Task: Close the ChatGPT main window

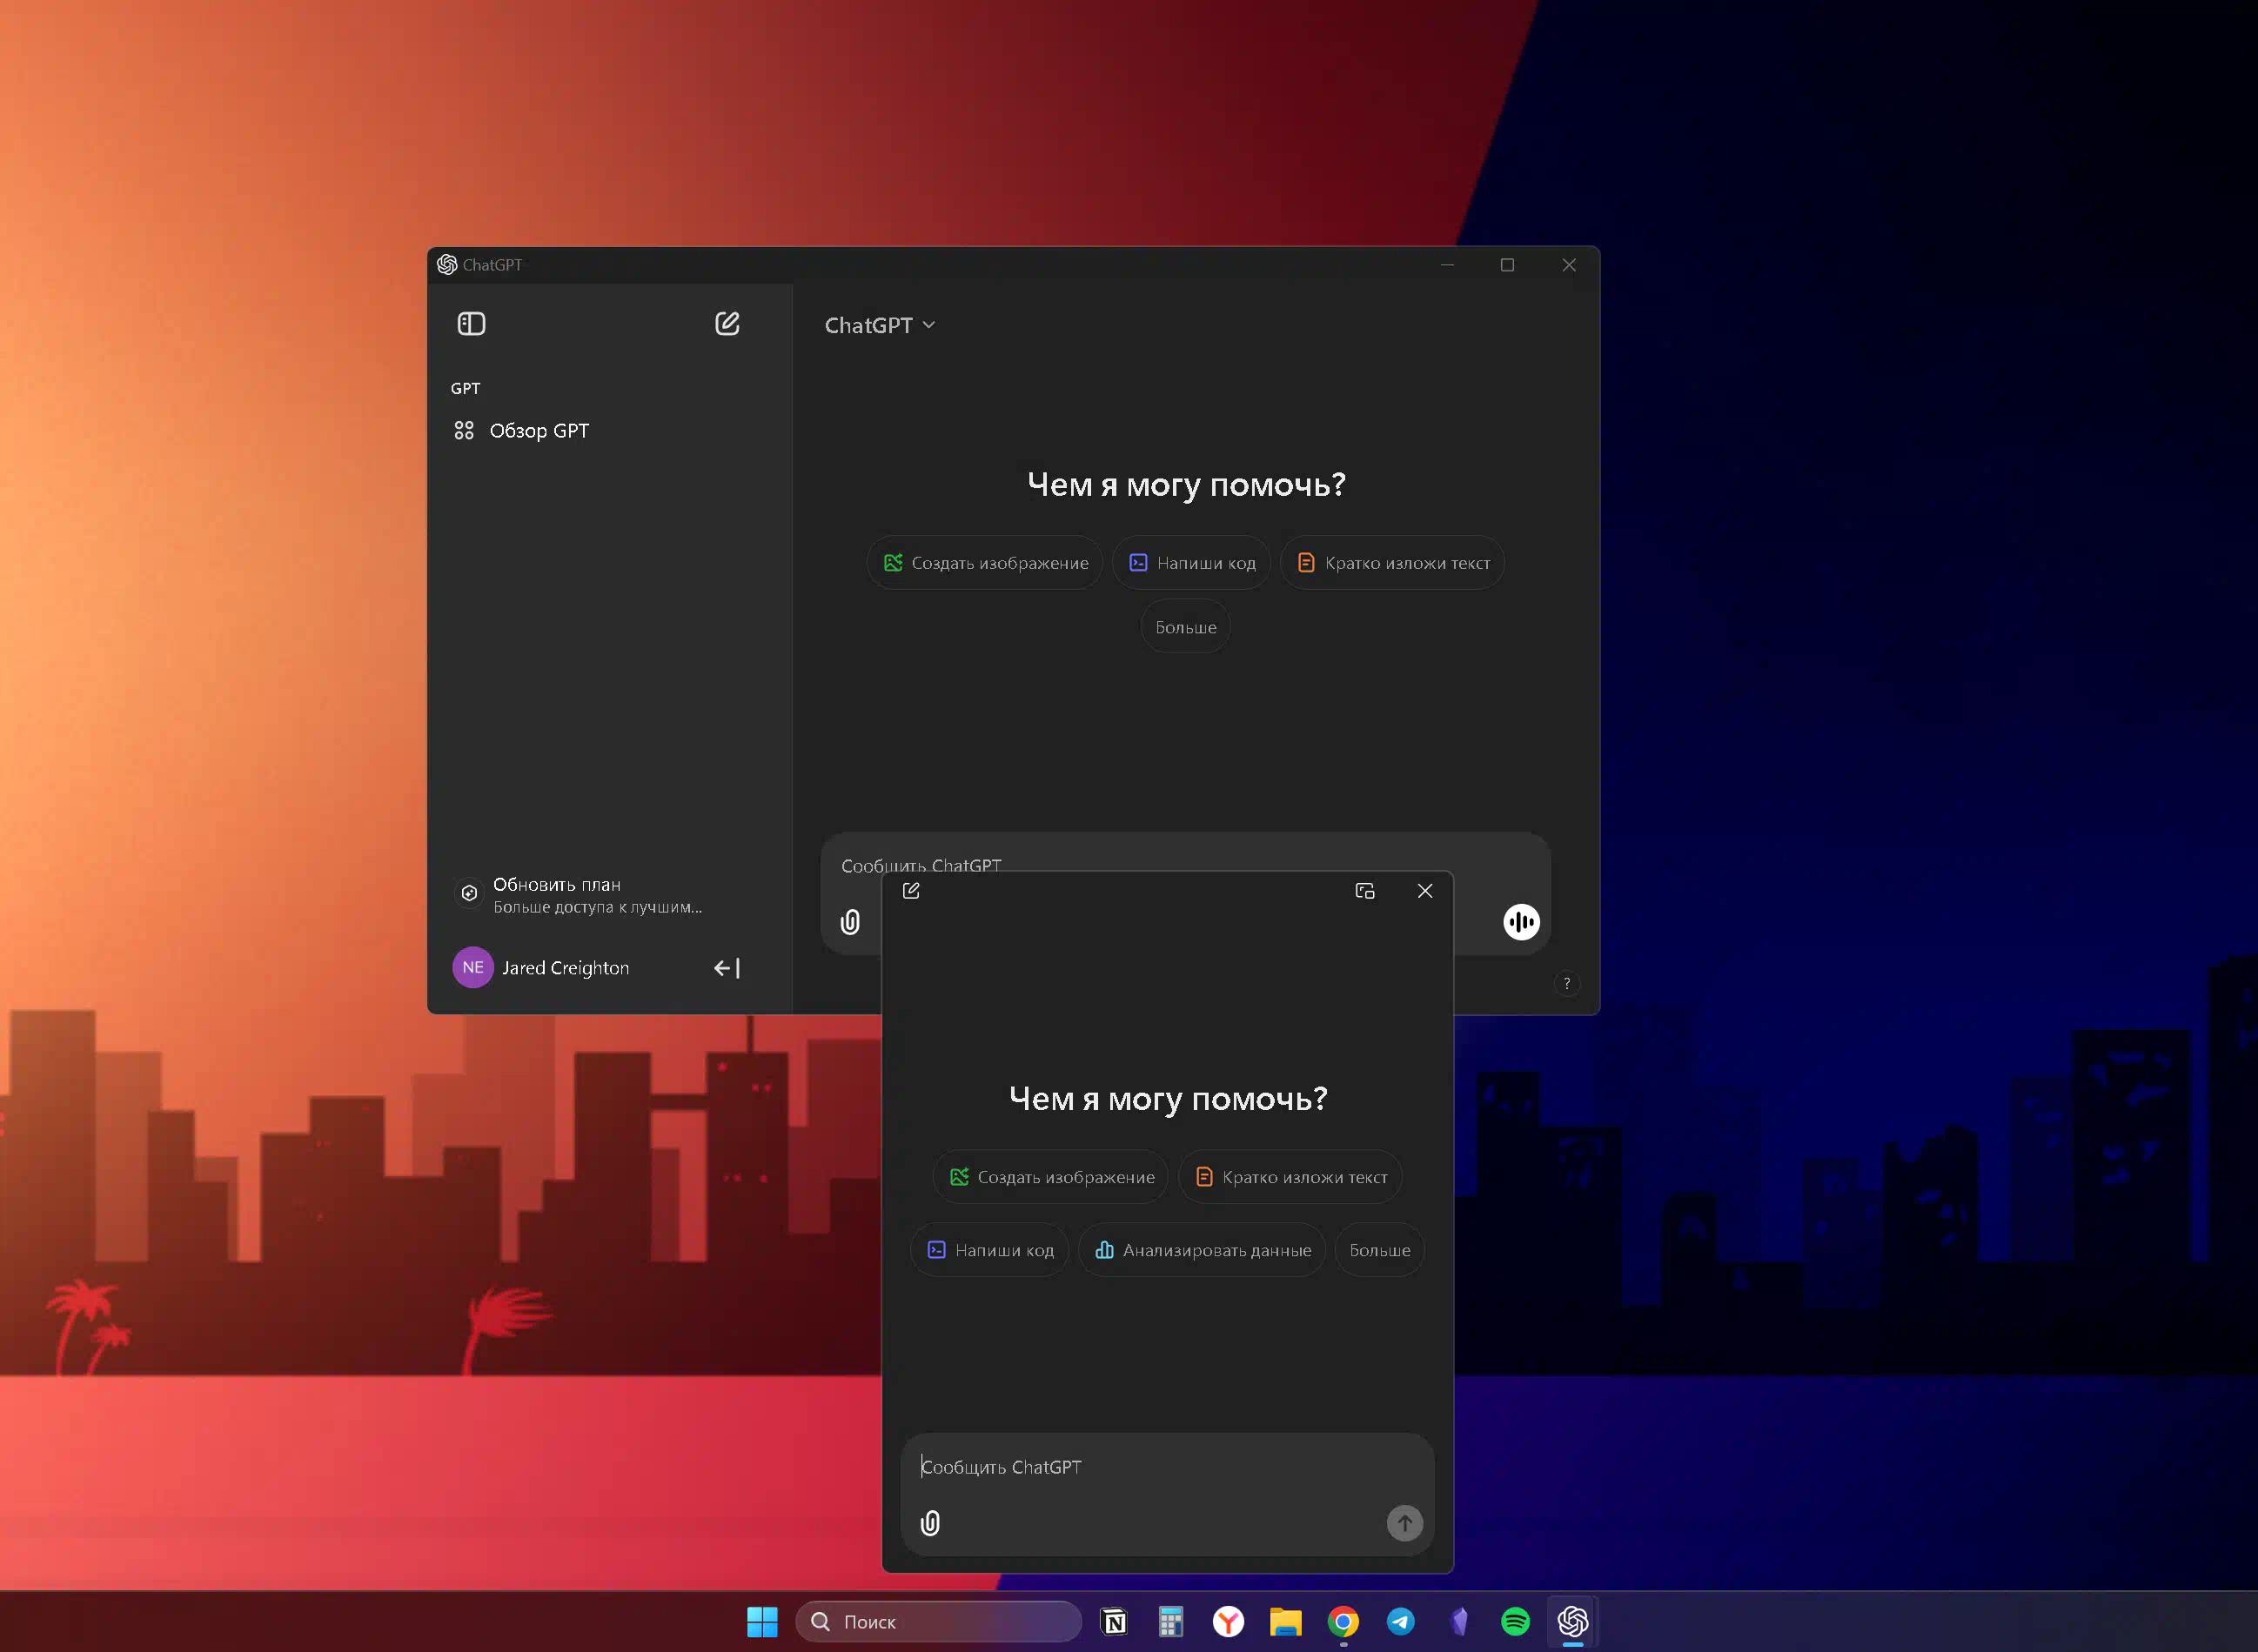Action: point(1569,265)
